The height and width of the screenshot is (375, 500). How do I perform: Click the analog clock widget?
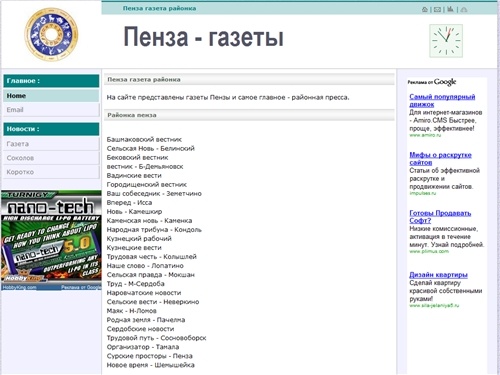click(x=446, y=41)
